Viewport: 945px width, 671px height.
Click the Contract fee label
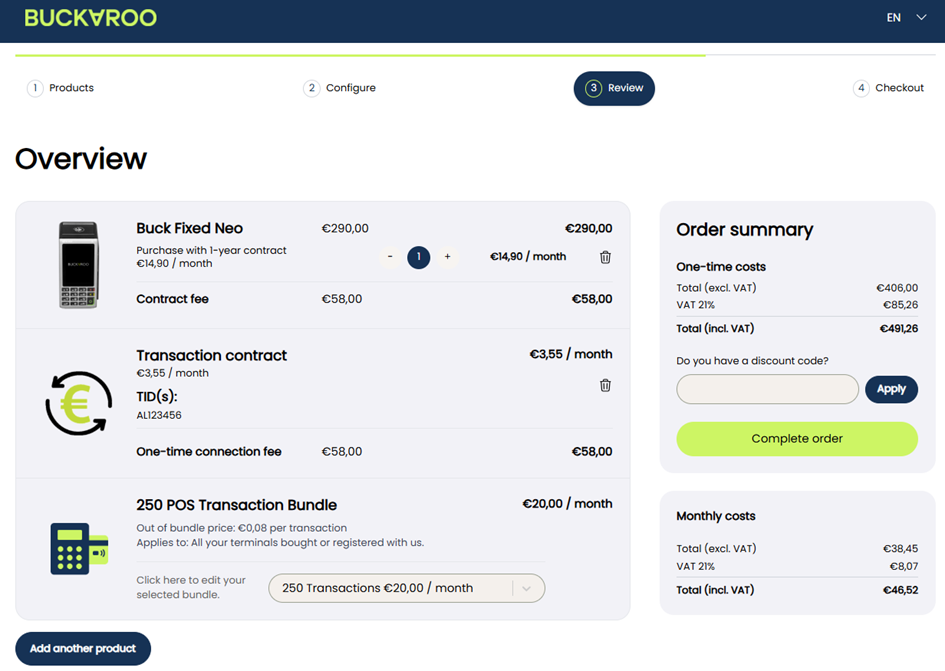pyautogui.click(x=172, y=299)
